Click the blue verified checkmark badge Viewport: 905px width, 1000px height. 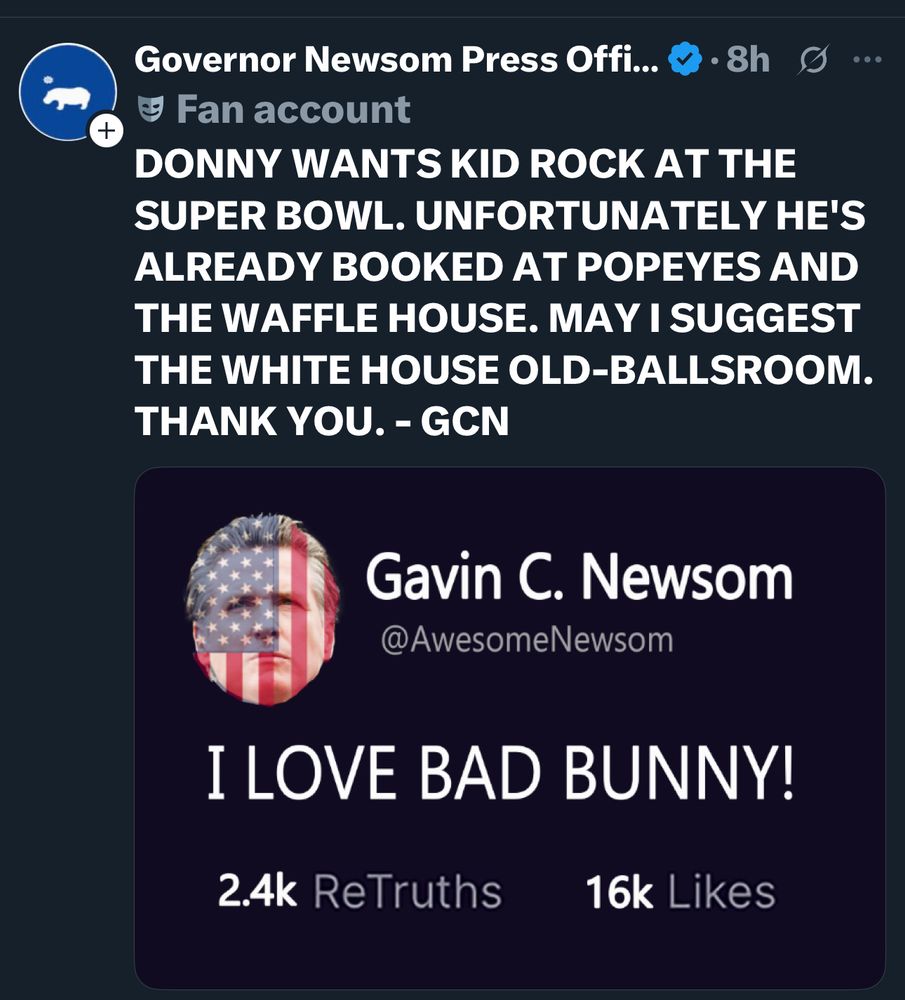tap(684, 60)
